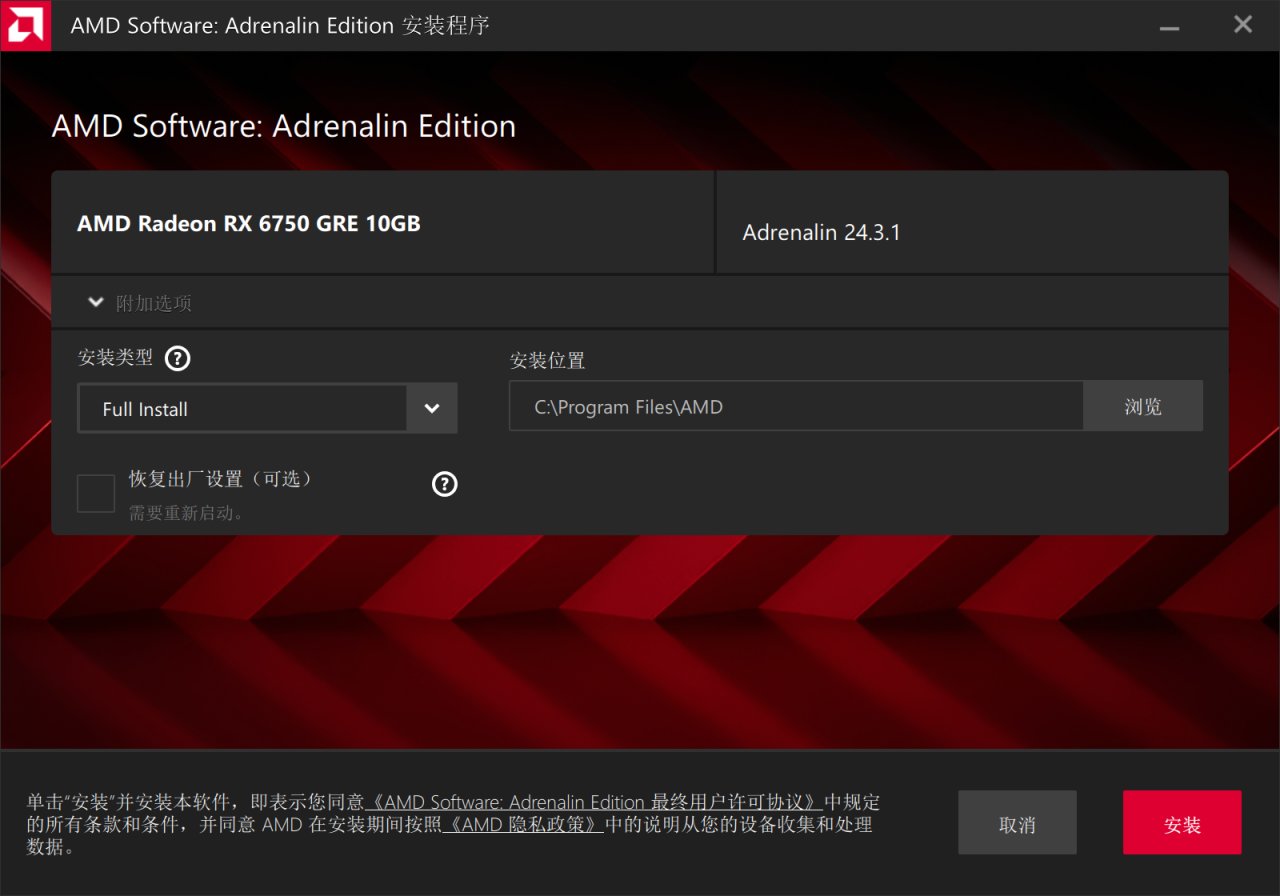Click the Adrenalin 24.3.1 version text
Viewport: 1280px width, 896px height.
pos(822,232)
